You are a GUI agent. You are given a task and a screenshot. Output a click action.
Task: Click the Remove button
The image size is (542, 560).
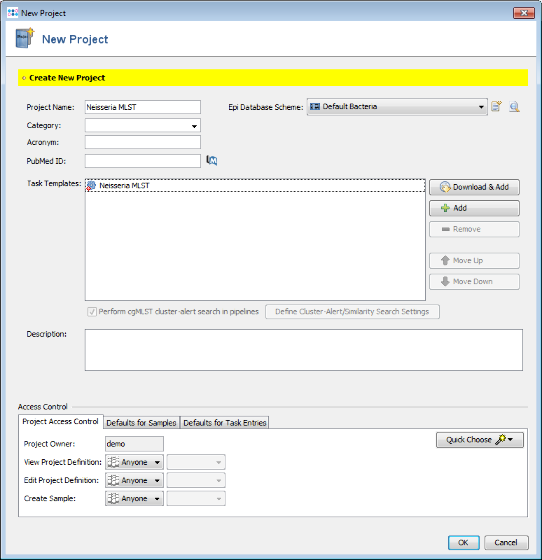pyautogui.click(x=474, y=229)
